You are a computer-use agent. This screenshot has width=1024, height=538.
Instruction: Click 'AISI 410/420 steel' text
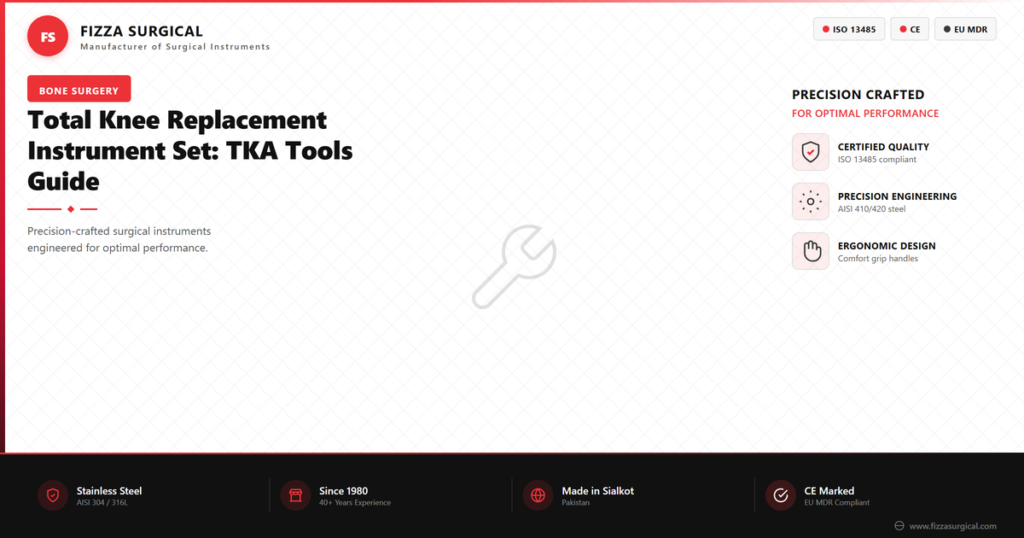872,209
